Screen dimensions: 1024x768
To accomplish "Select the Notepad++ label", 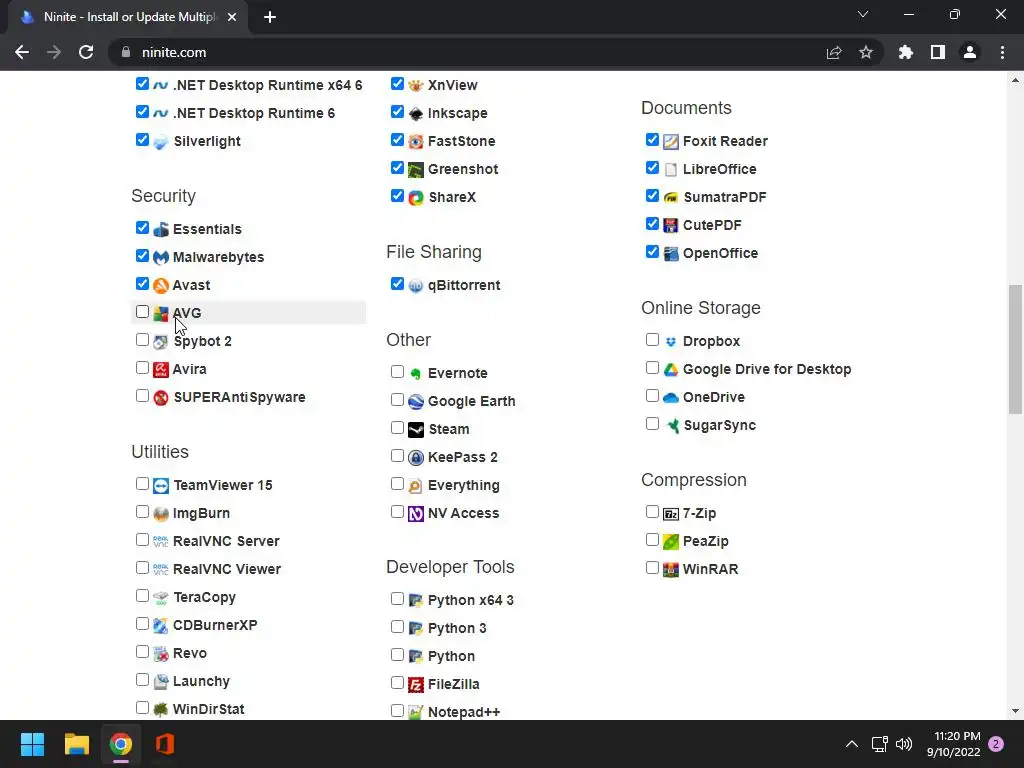I will [464, 712].
